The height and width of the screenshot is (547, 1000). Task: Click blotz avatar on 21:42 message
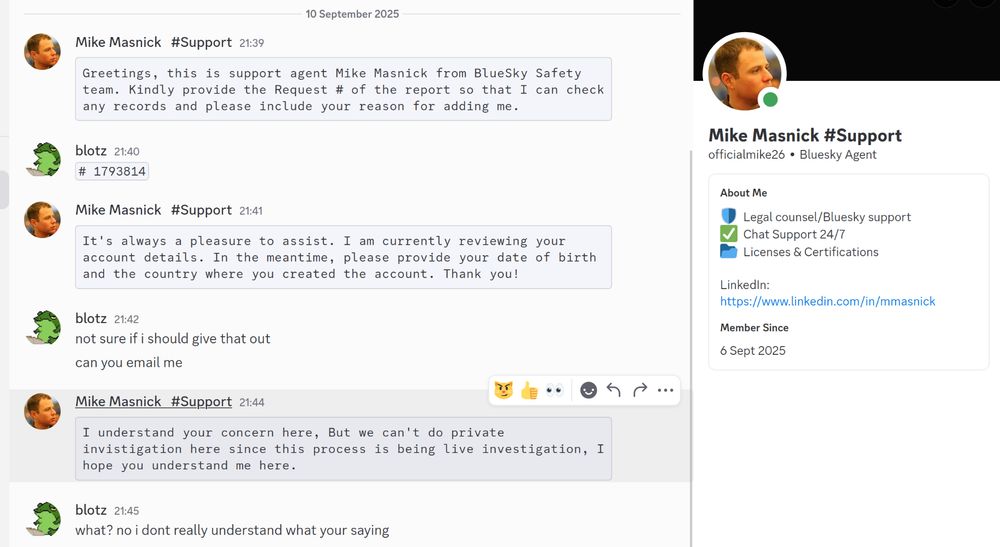click(43, 327)
